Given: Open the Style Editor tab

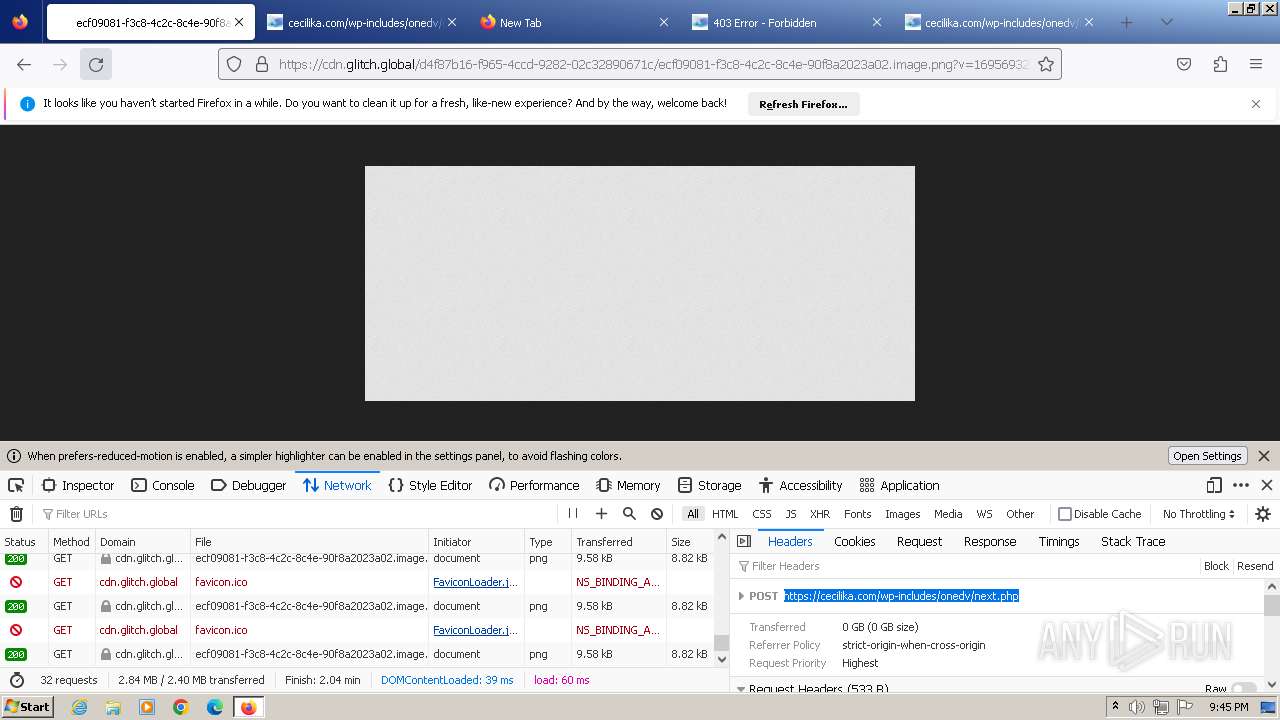Looking at the screenshot, I should (x=430, y=485).
